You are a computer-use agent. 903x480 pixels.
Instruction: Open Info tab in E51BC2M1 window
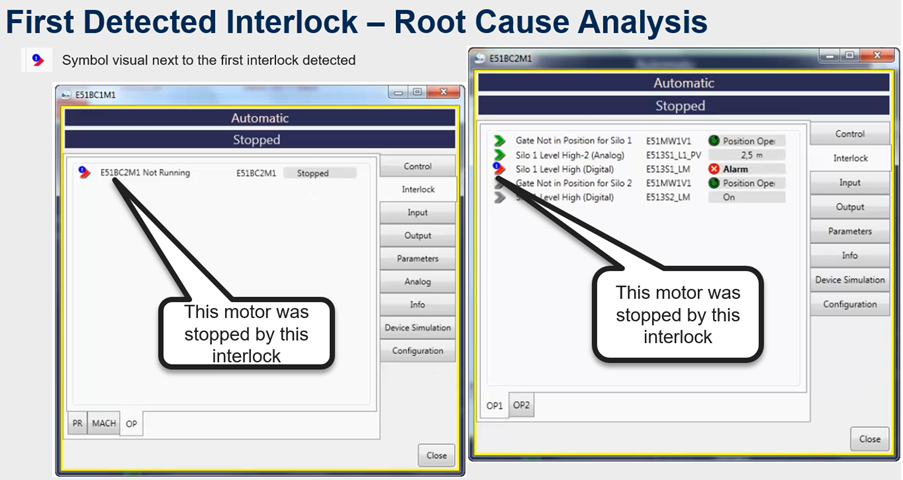pos(849,255)
